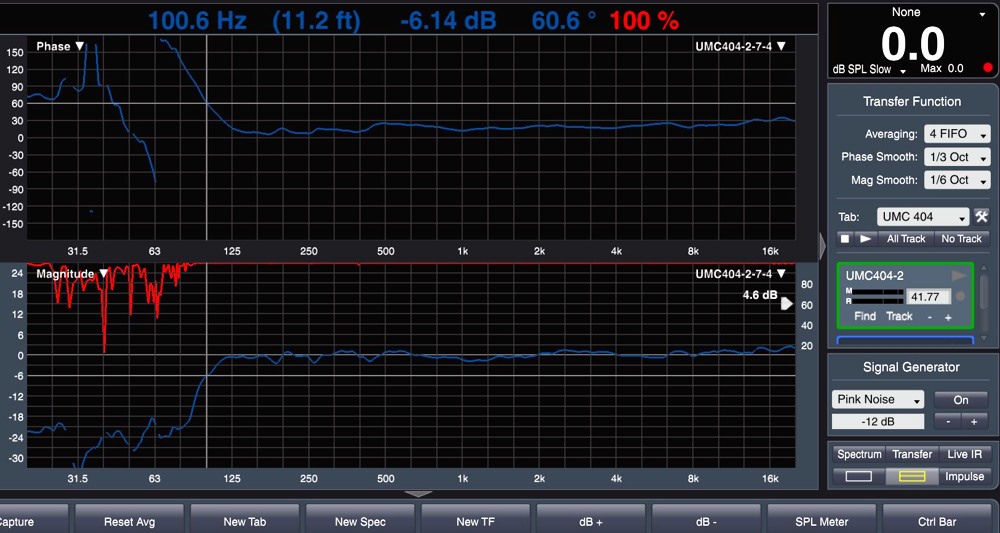Click the red SPL meter logging dot
The width and height of the screenshot is (1000, 533).
click(x=988, y=68)
